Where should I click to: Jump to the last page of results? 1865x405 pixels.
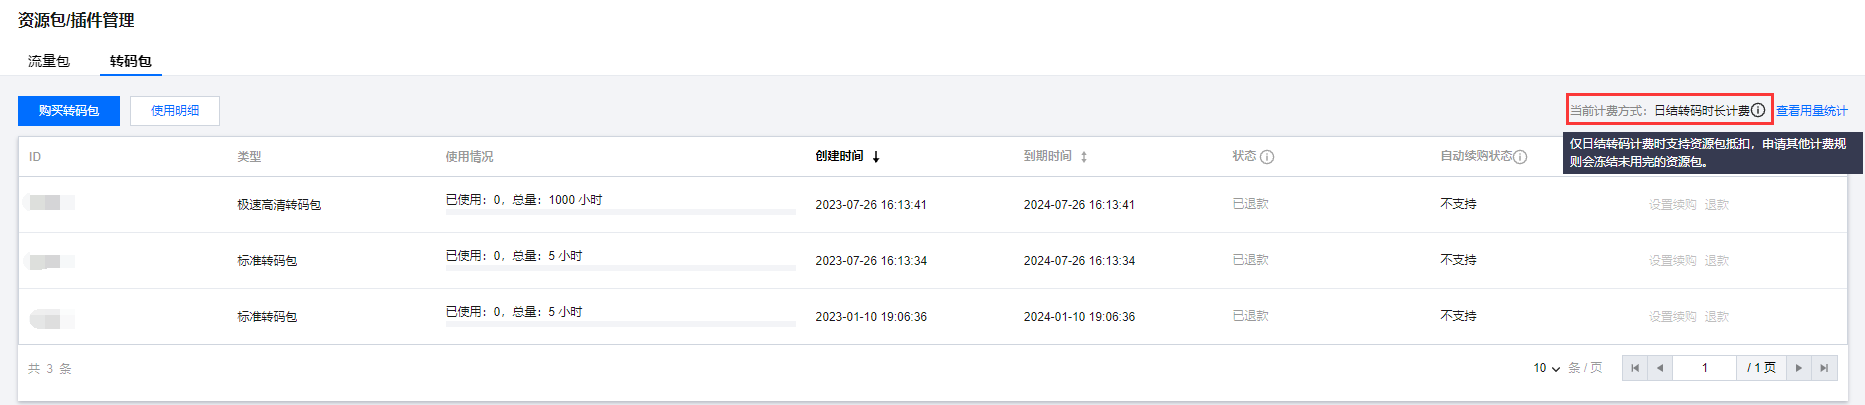pos(1824,368)
